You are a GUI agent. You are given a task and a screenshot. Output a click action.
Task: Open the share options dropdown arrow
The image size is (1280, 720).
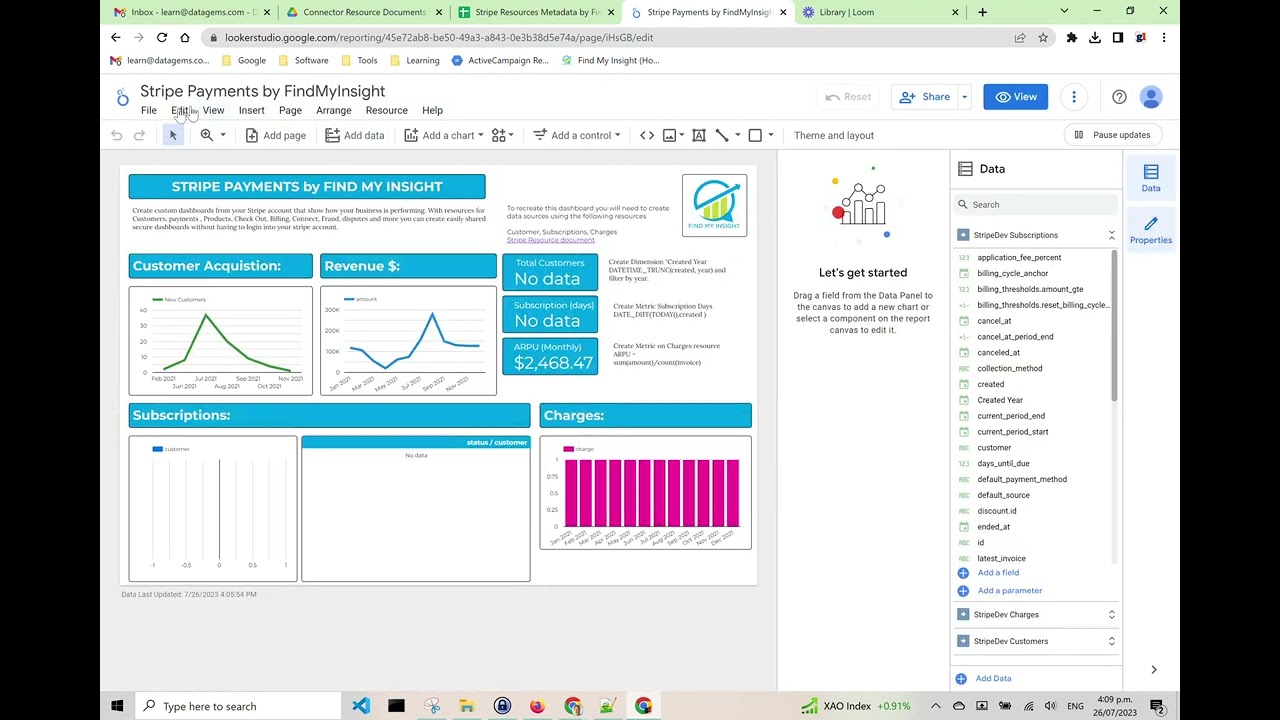965,97
